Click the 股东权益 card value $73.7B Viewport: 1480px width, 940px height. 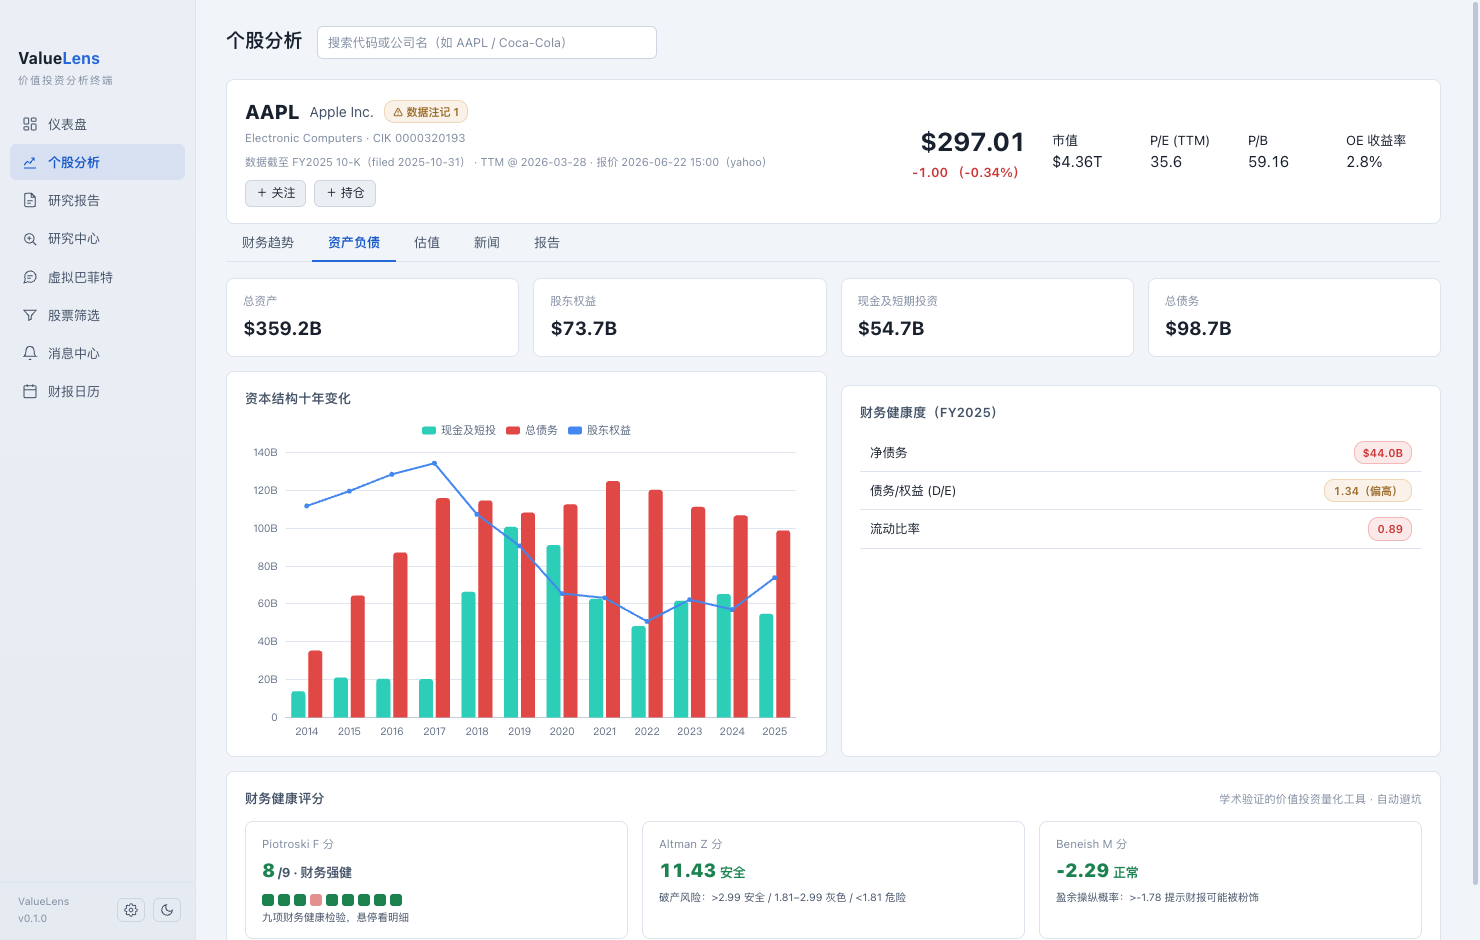[584, 329]
